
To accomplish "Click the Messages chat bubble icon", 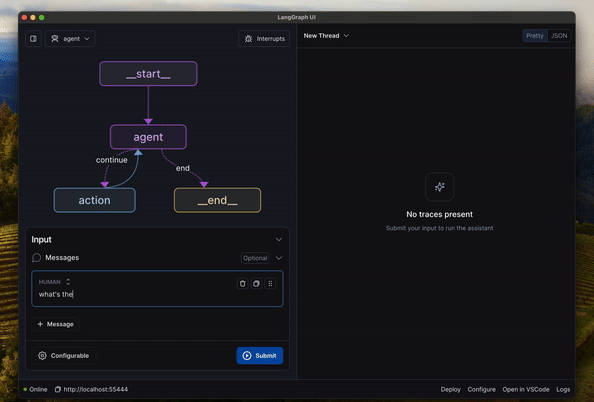I will (37, 258).
